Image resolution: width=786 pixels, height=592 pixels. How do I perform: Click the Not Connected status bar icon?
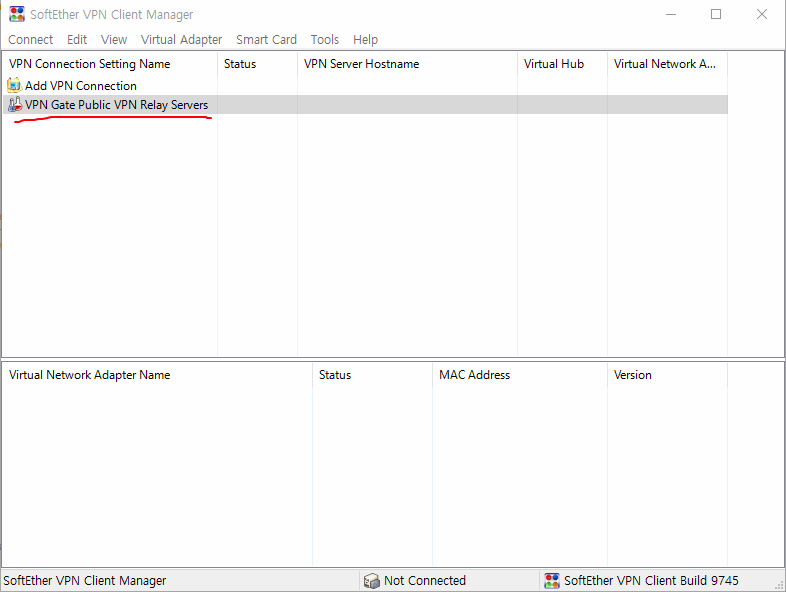click(371, 580)
